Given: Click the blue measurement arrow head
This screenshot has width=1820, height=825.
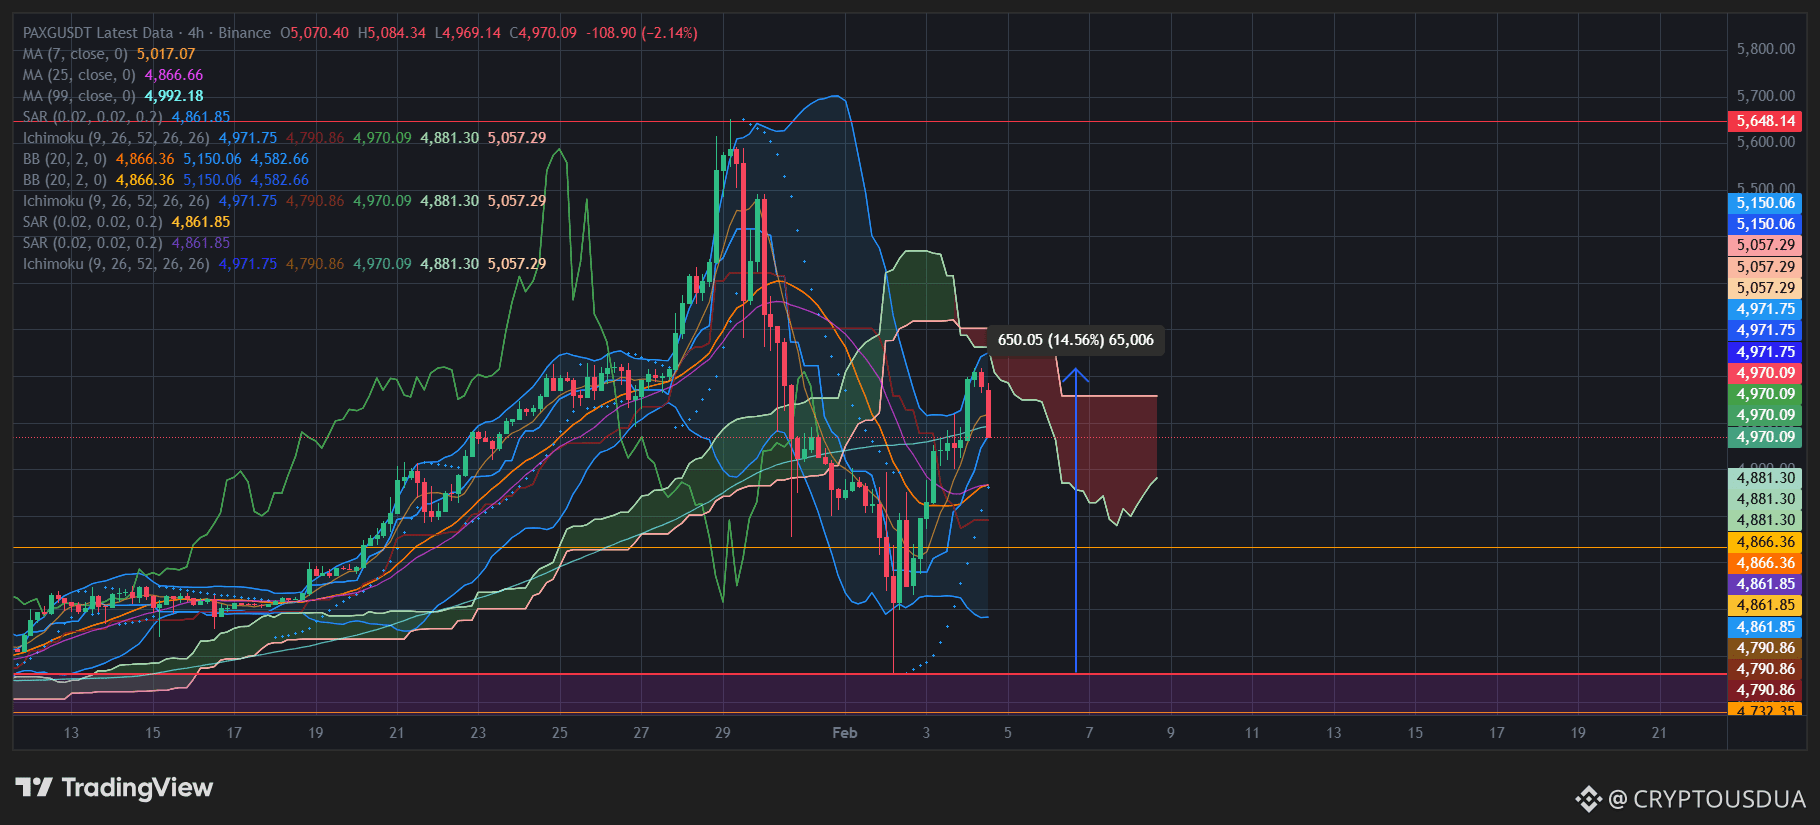Looking at the screenshot, I should click(x=1075, y=374).
